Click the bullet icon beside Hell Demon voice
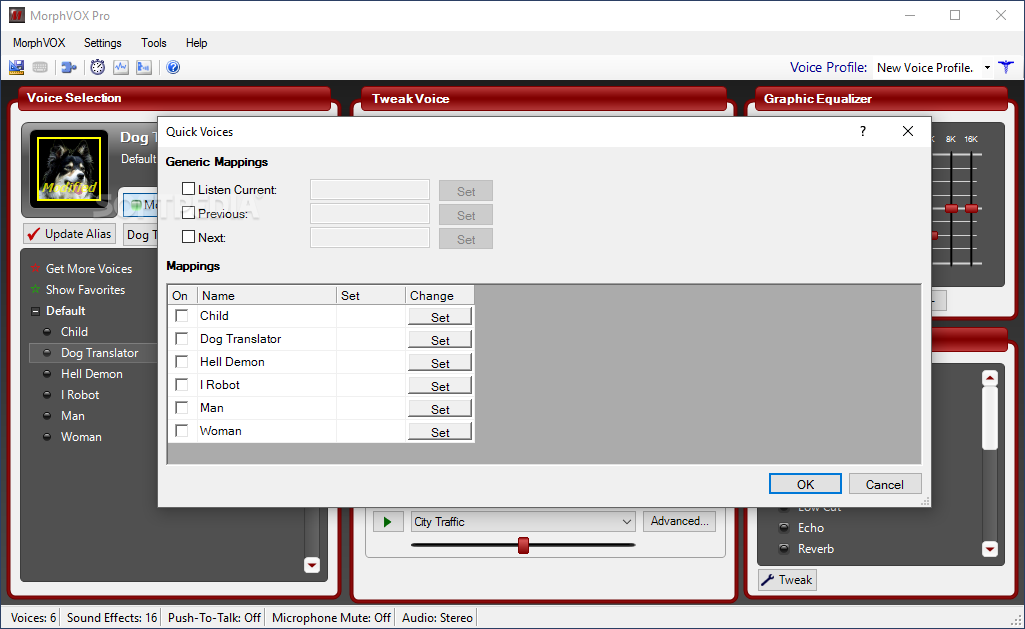Screen dimensions: 1025x629 tap(47, 374)
